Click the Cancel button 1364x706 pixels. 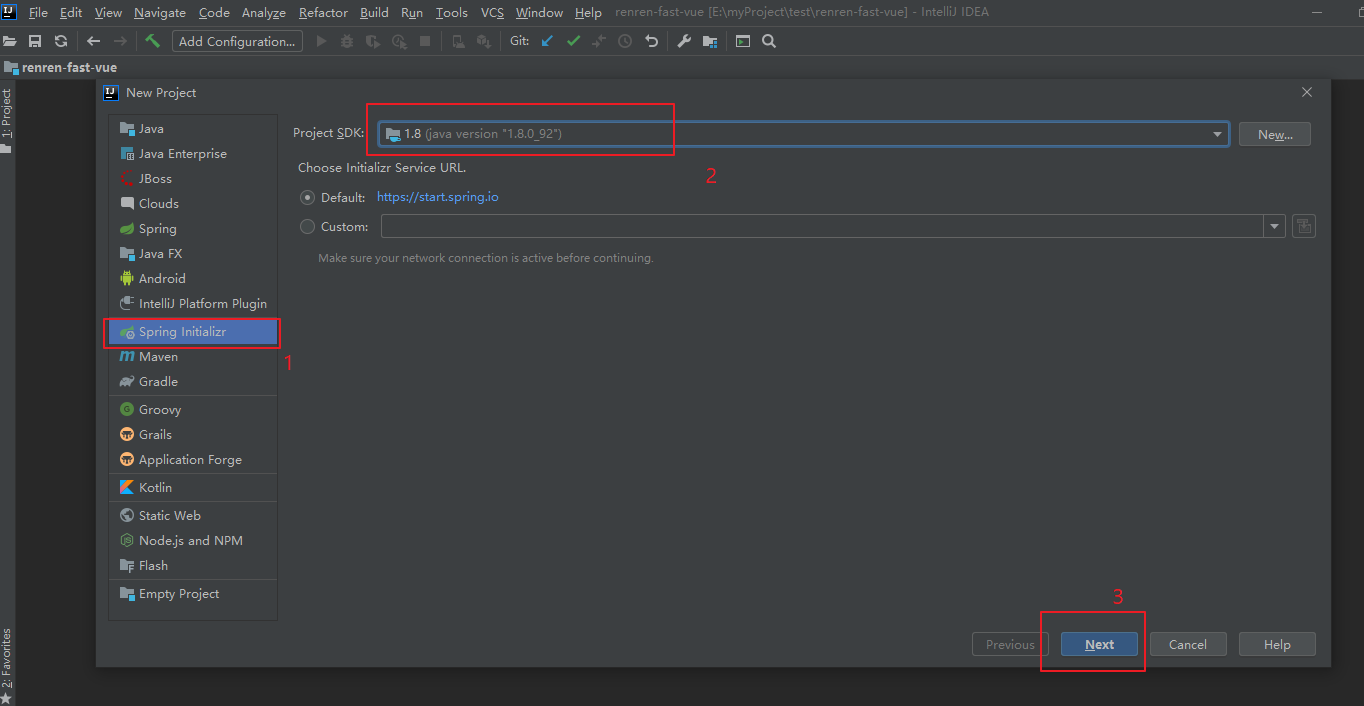click(x=1188, y=645)
